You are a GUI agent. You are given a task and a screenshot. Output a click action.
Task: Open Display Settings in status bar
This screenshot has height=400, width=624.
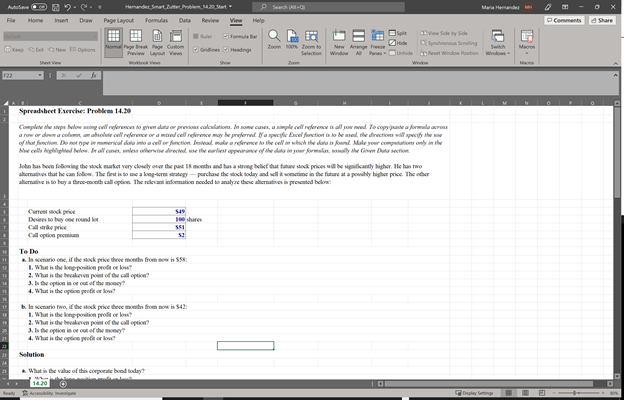click(474, 393)
